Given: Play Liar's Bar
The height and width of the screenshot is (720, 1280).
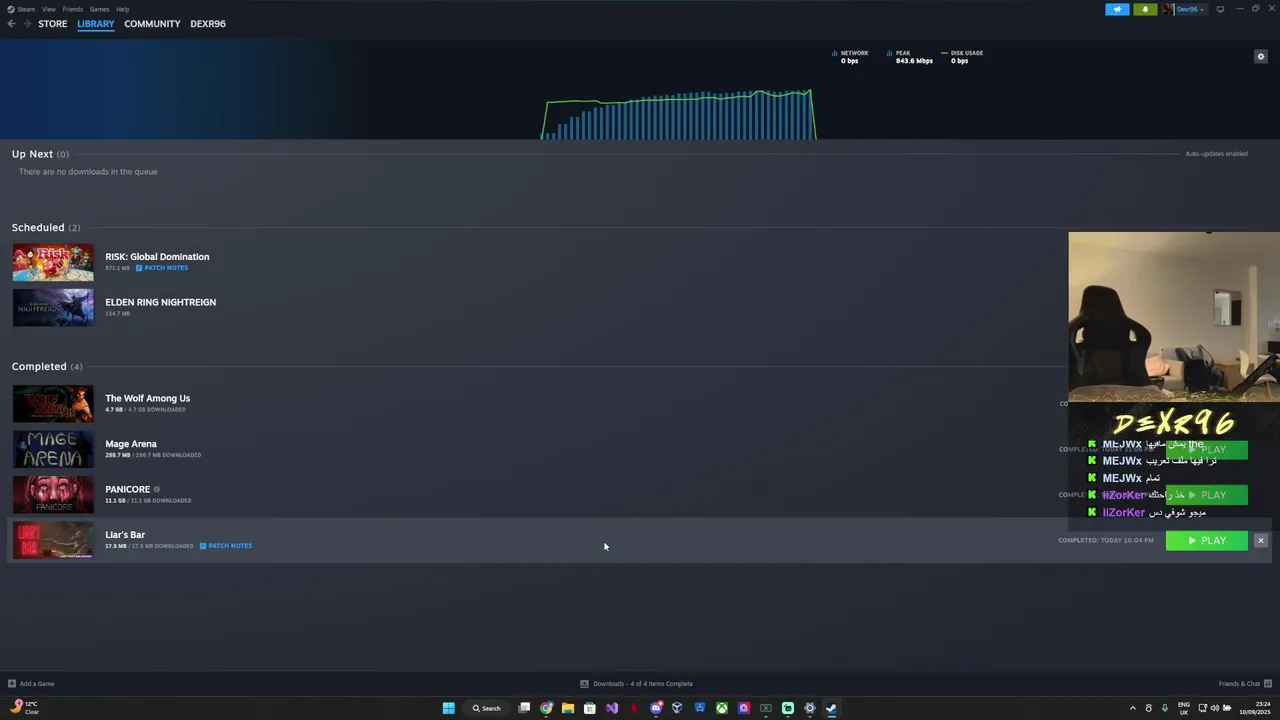Looking at the screenshot, I should point(1206,540).
